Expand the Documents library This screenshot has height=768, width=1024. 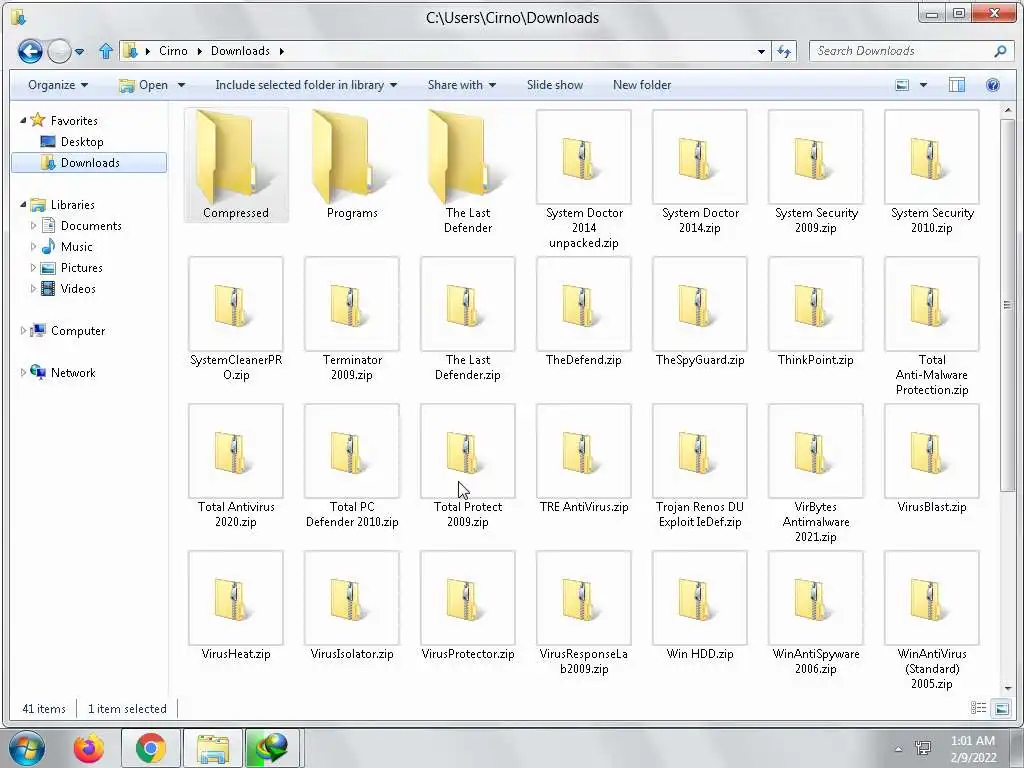click(33, 225)
